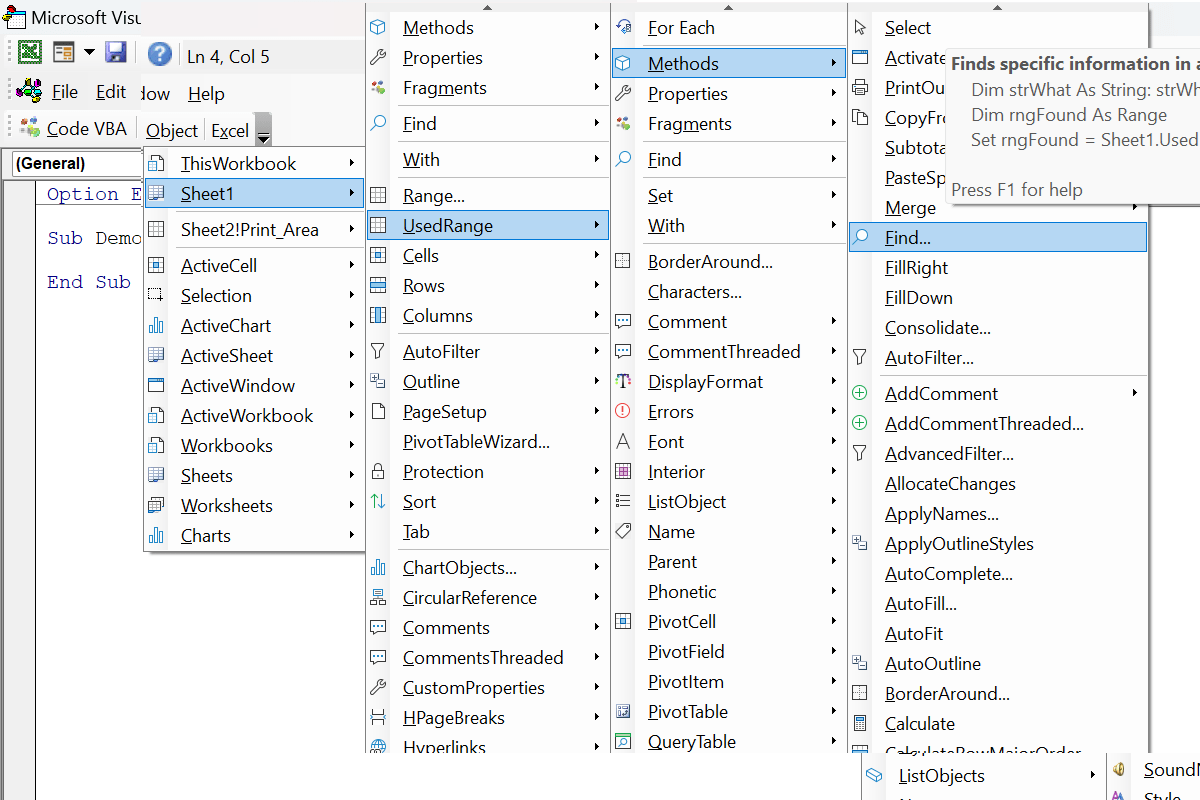The height and width of the screenshot is (800, 1200).
Task: Open the Object toolbar menu
Action: pyautogui.click(x=172, y=130)
